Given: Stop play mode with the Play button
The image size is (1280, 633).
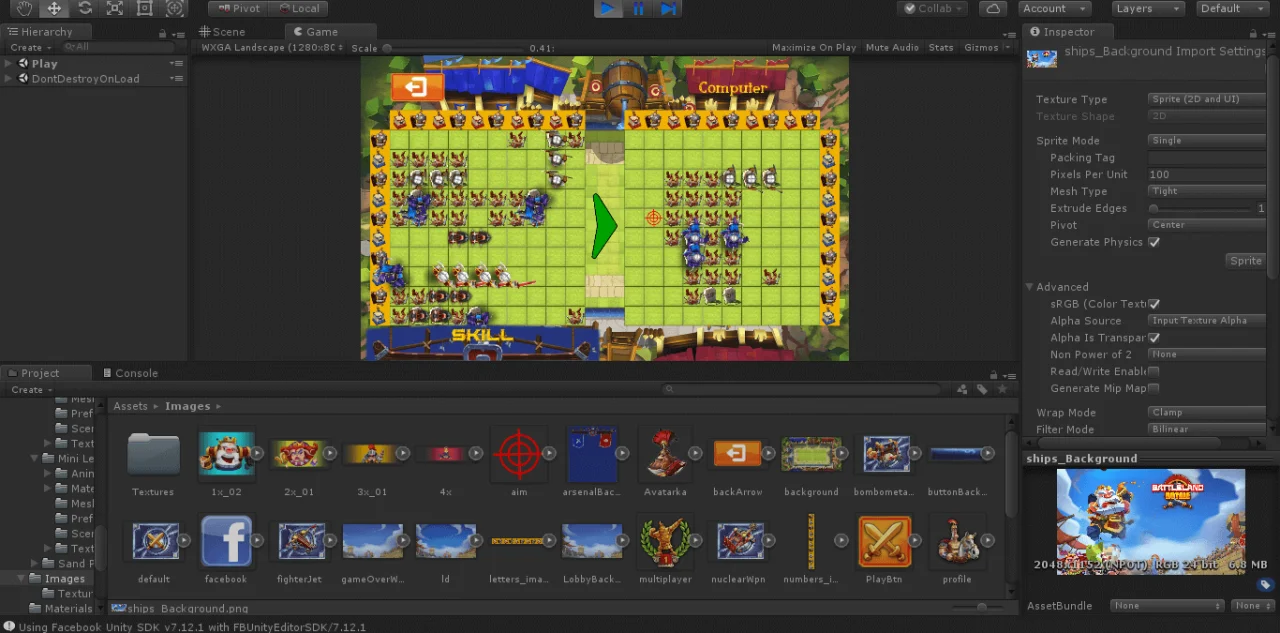Looking at the screenshot, I should [x=608, y=8].
